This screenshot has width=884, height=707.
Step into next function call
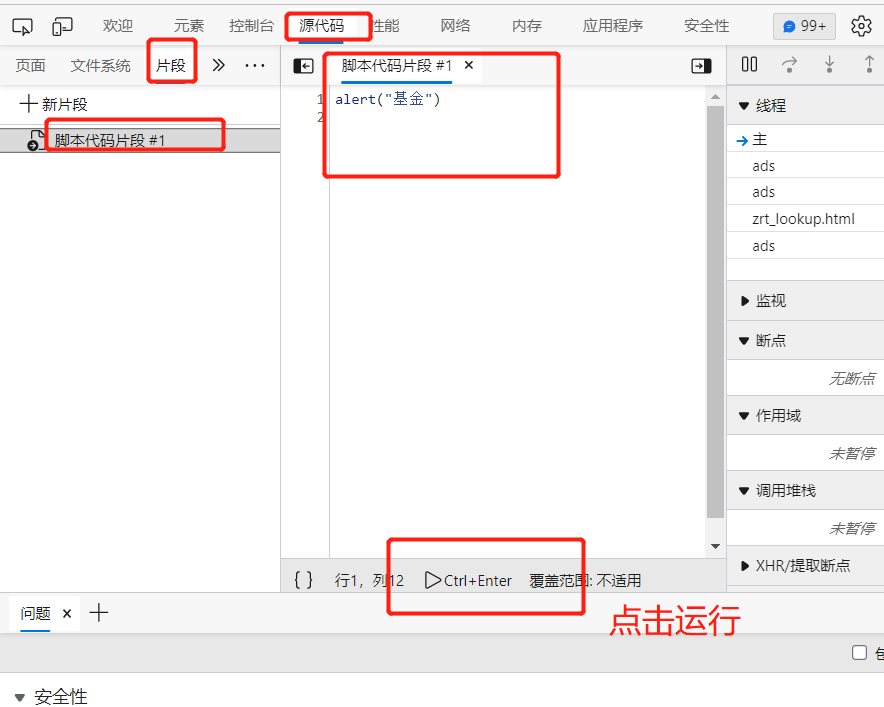pyautogui.click(x=829, y=64)
